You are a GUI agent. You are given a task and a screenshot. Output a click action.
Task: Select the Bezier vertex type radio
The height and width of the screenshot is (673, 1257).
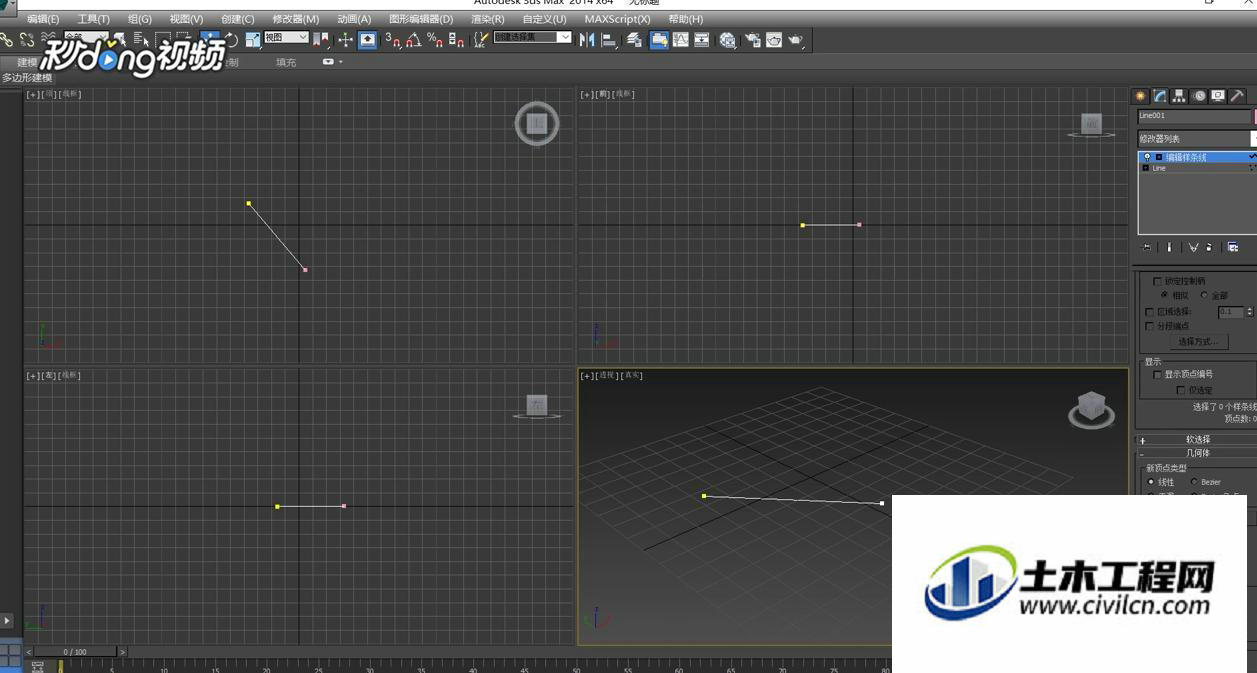1194,482
